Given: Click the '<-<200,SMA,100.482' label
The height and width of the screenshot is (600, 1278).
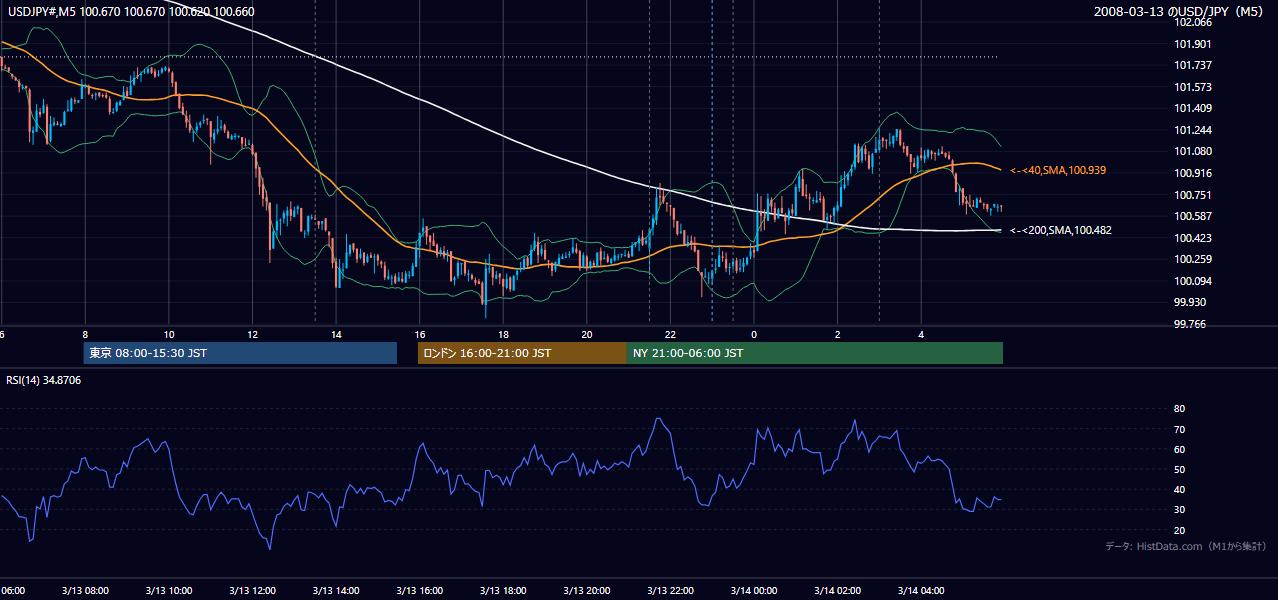Looking at the screenshot, I should click(x=1060, y=230).
